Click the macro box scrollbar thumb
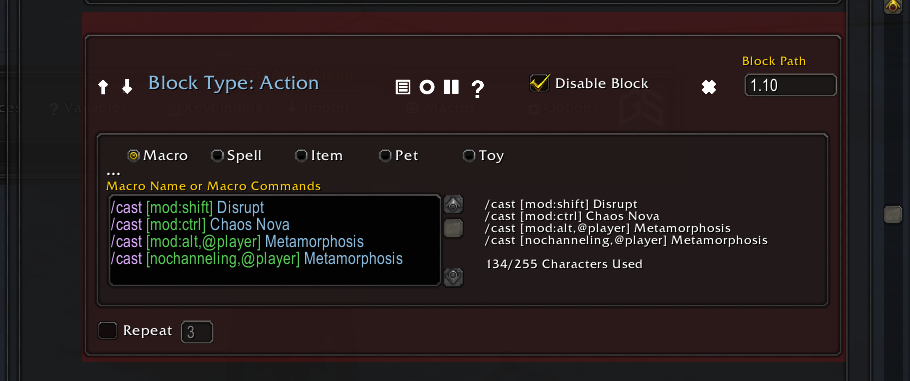 453,228
